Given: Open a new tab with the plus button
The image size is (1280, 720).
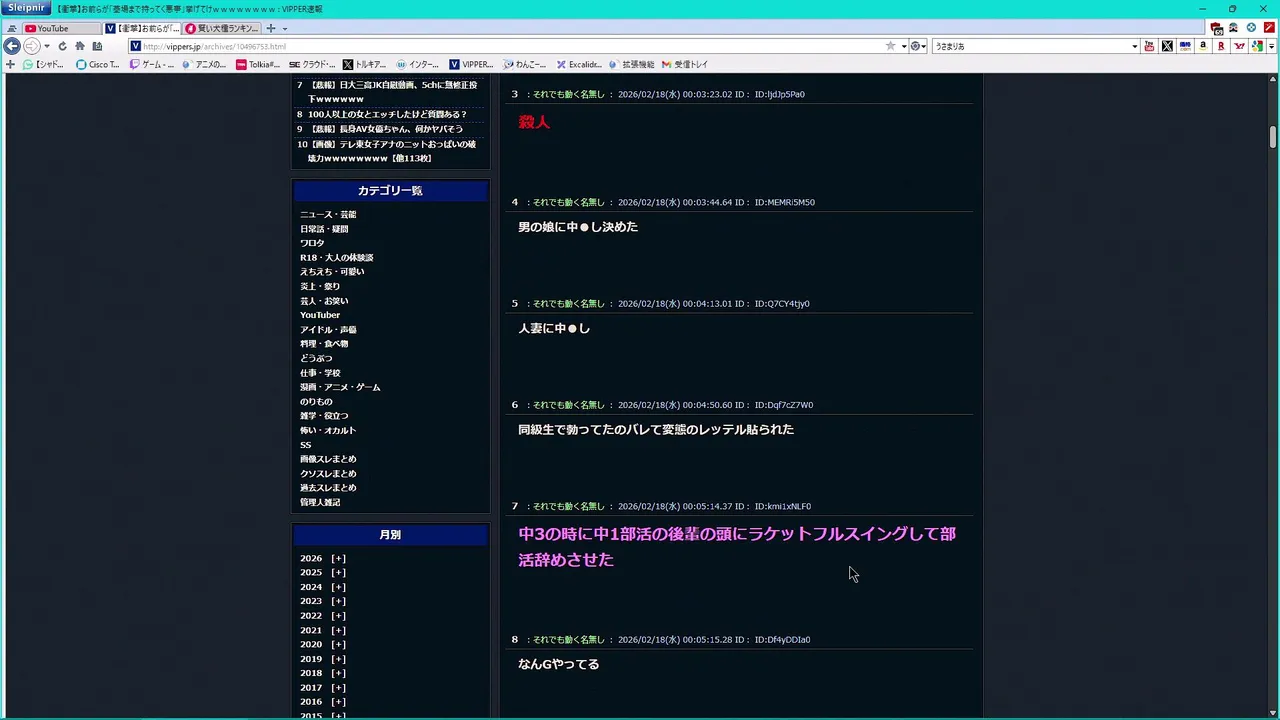Looking at the screenshot, I should [270, 28].
